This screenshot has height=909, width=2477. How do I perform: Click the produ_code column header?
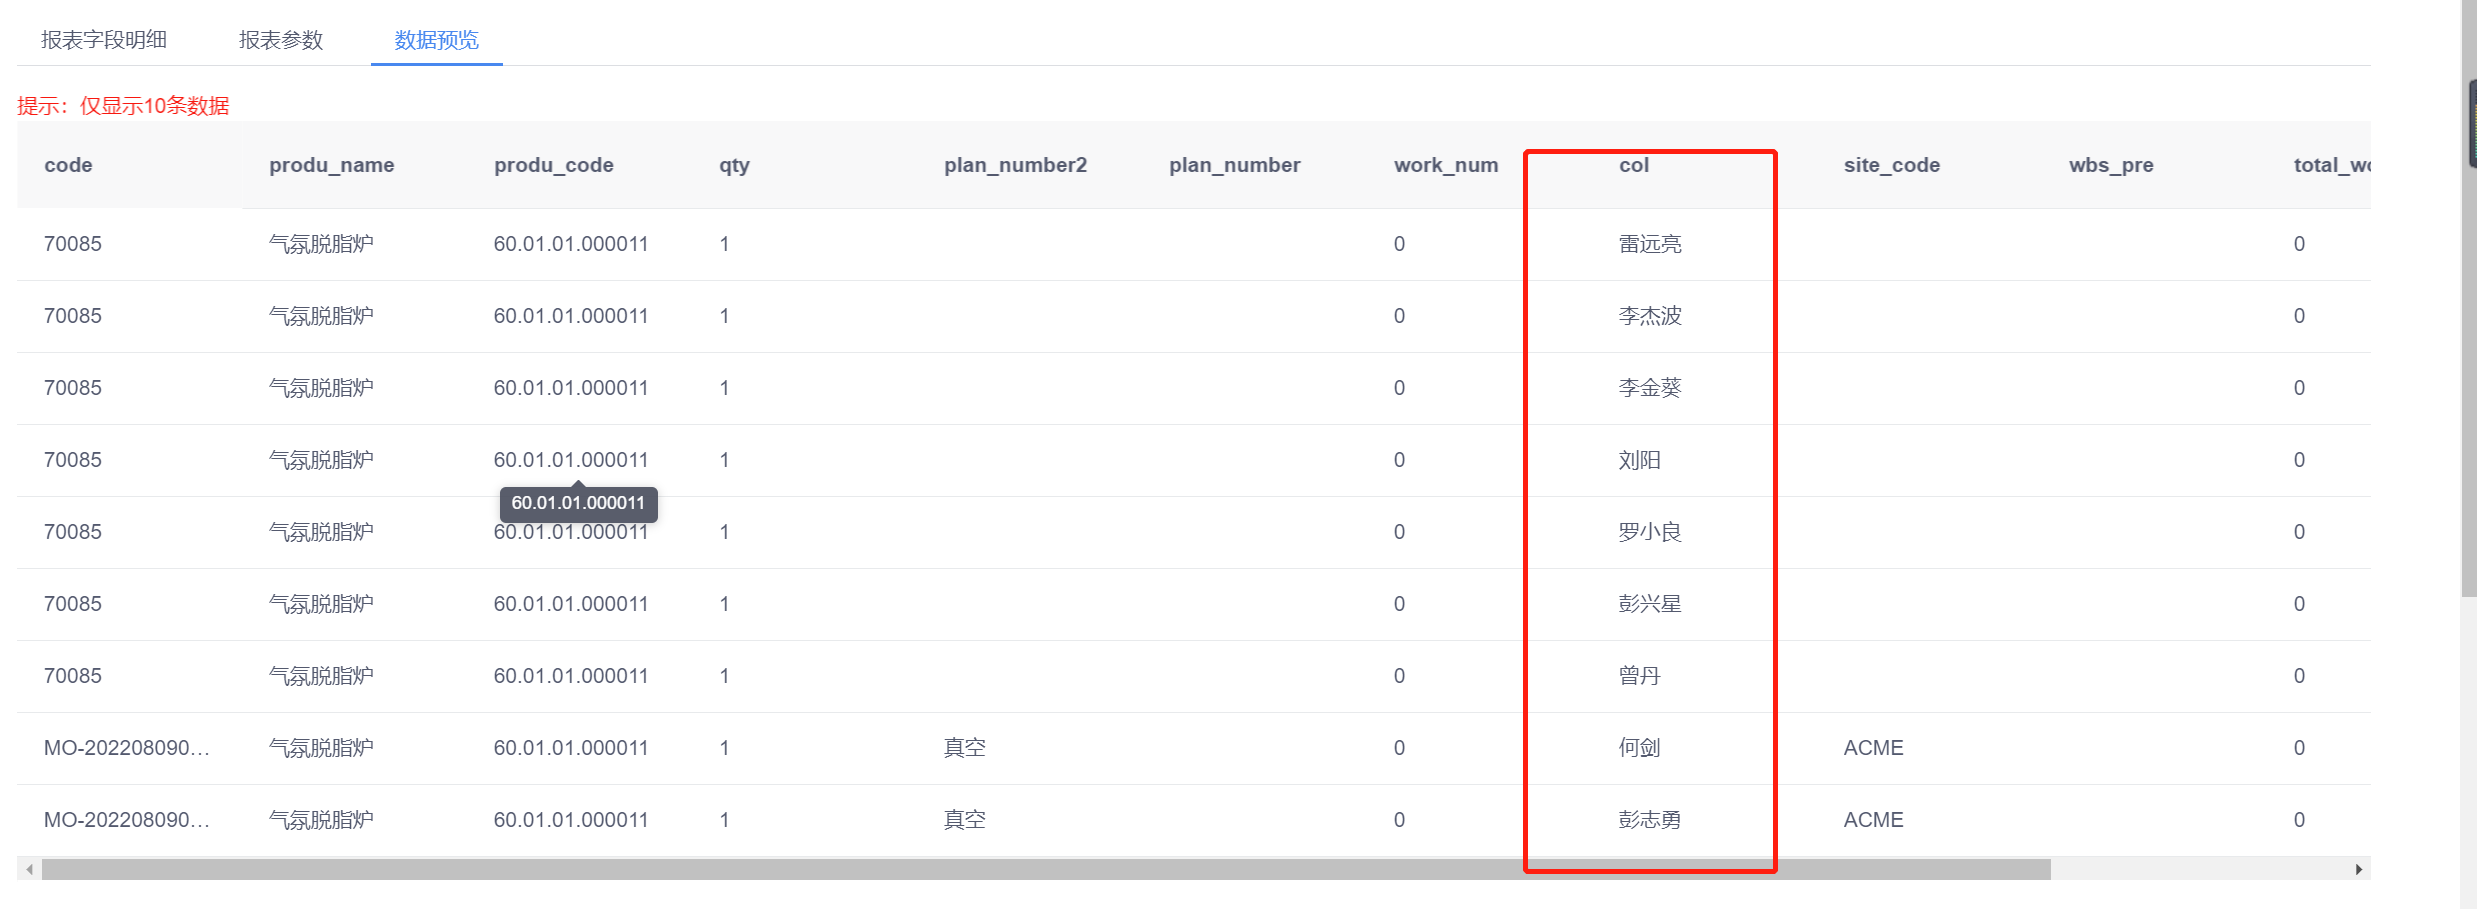553,165
